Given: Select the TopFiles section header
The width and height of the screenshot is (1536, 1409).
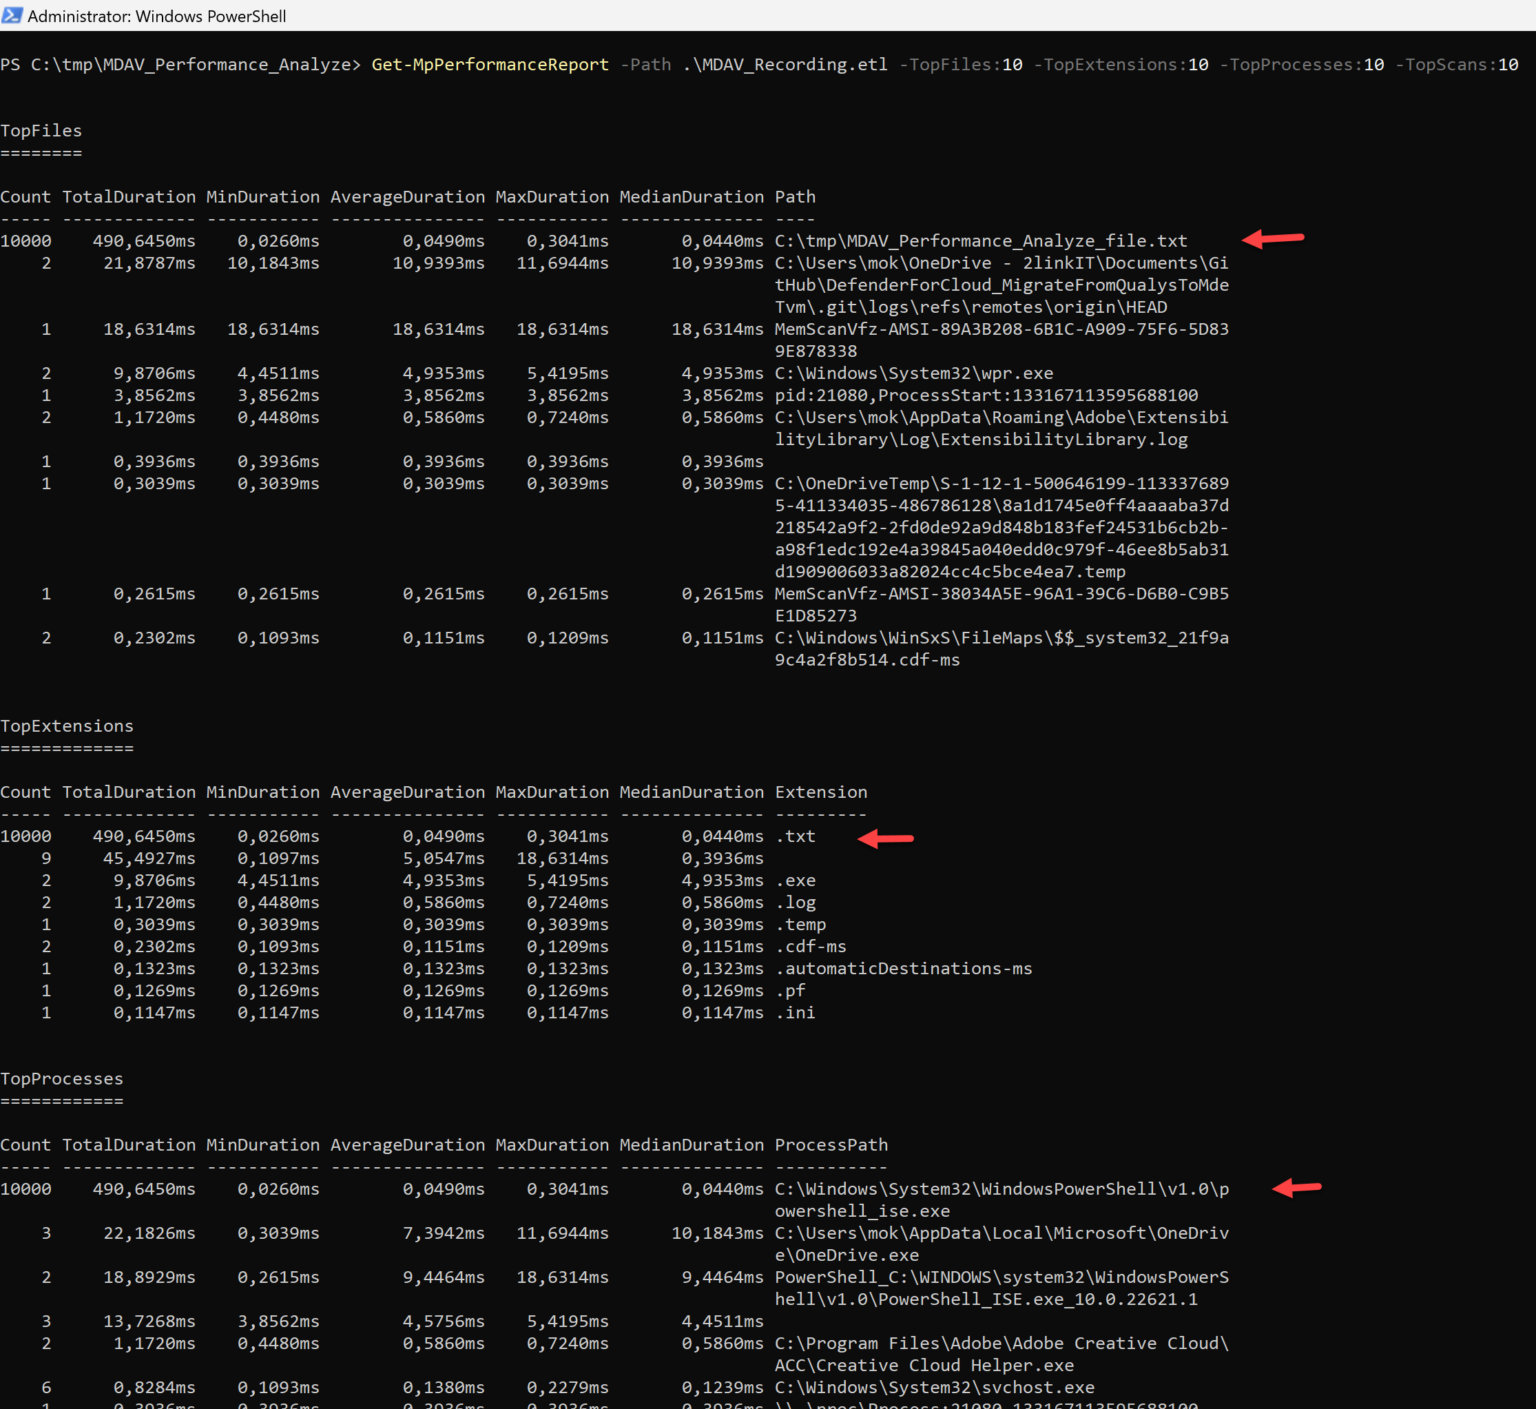Looking at the screenshot, I should 42,130.
